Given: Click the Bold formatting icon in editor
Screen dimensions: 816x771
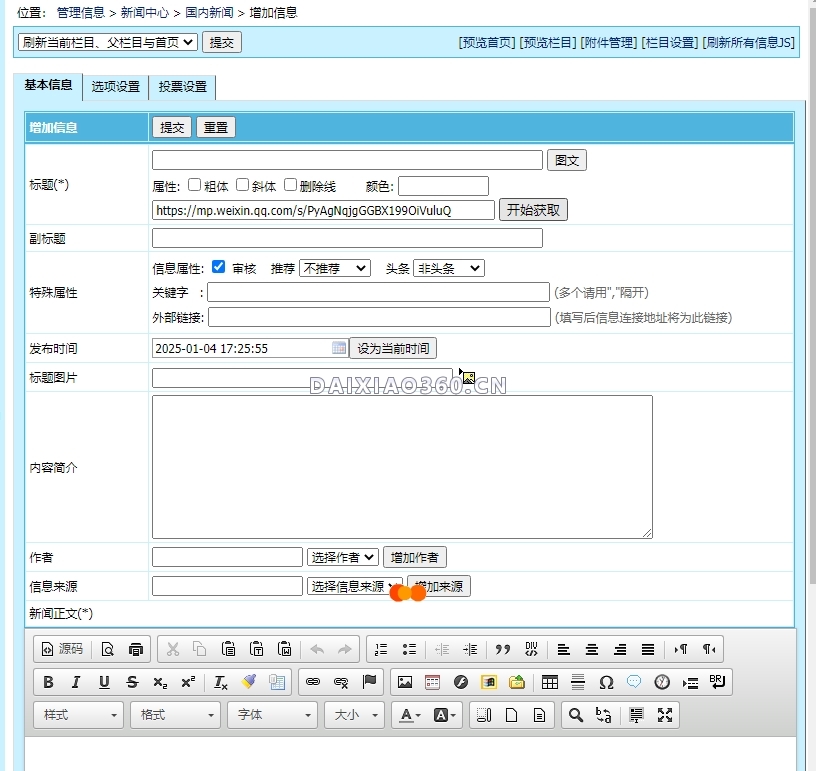Looking at the screenshot, I should [x=48, y=682].
